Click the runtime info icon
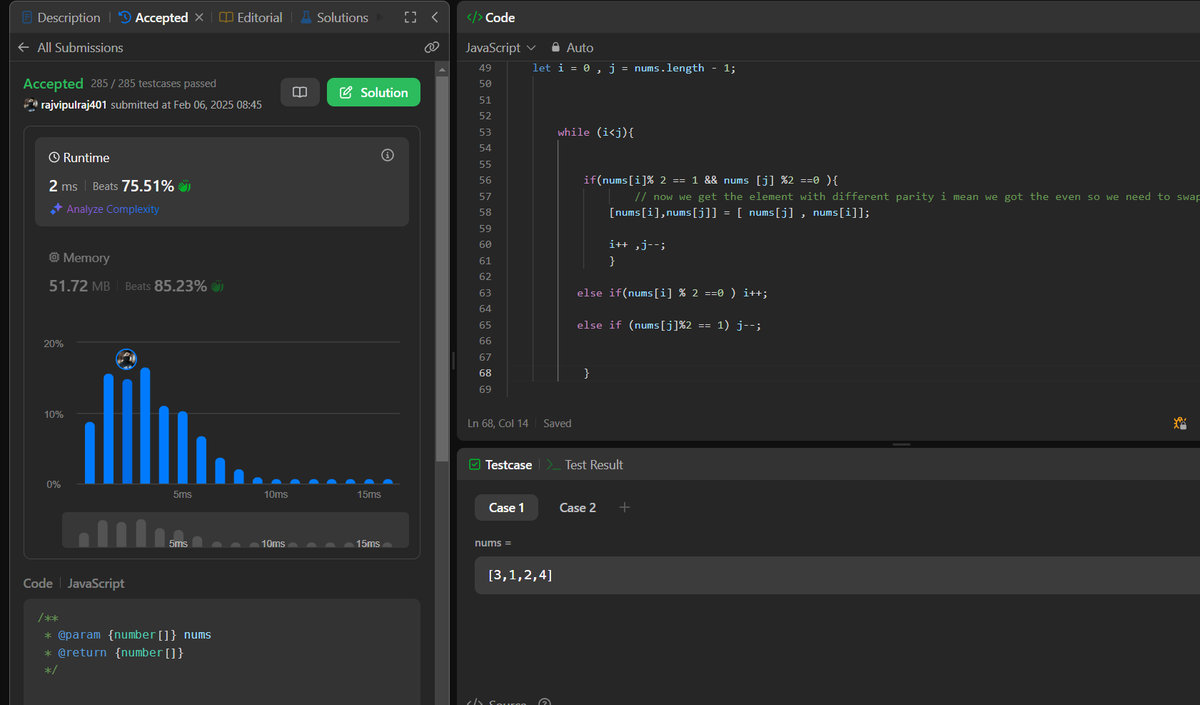The width and height of the screenshot is (1200, 705). tap(388, 155)
